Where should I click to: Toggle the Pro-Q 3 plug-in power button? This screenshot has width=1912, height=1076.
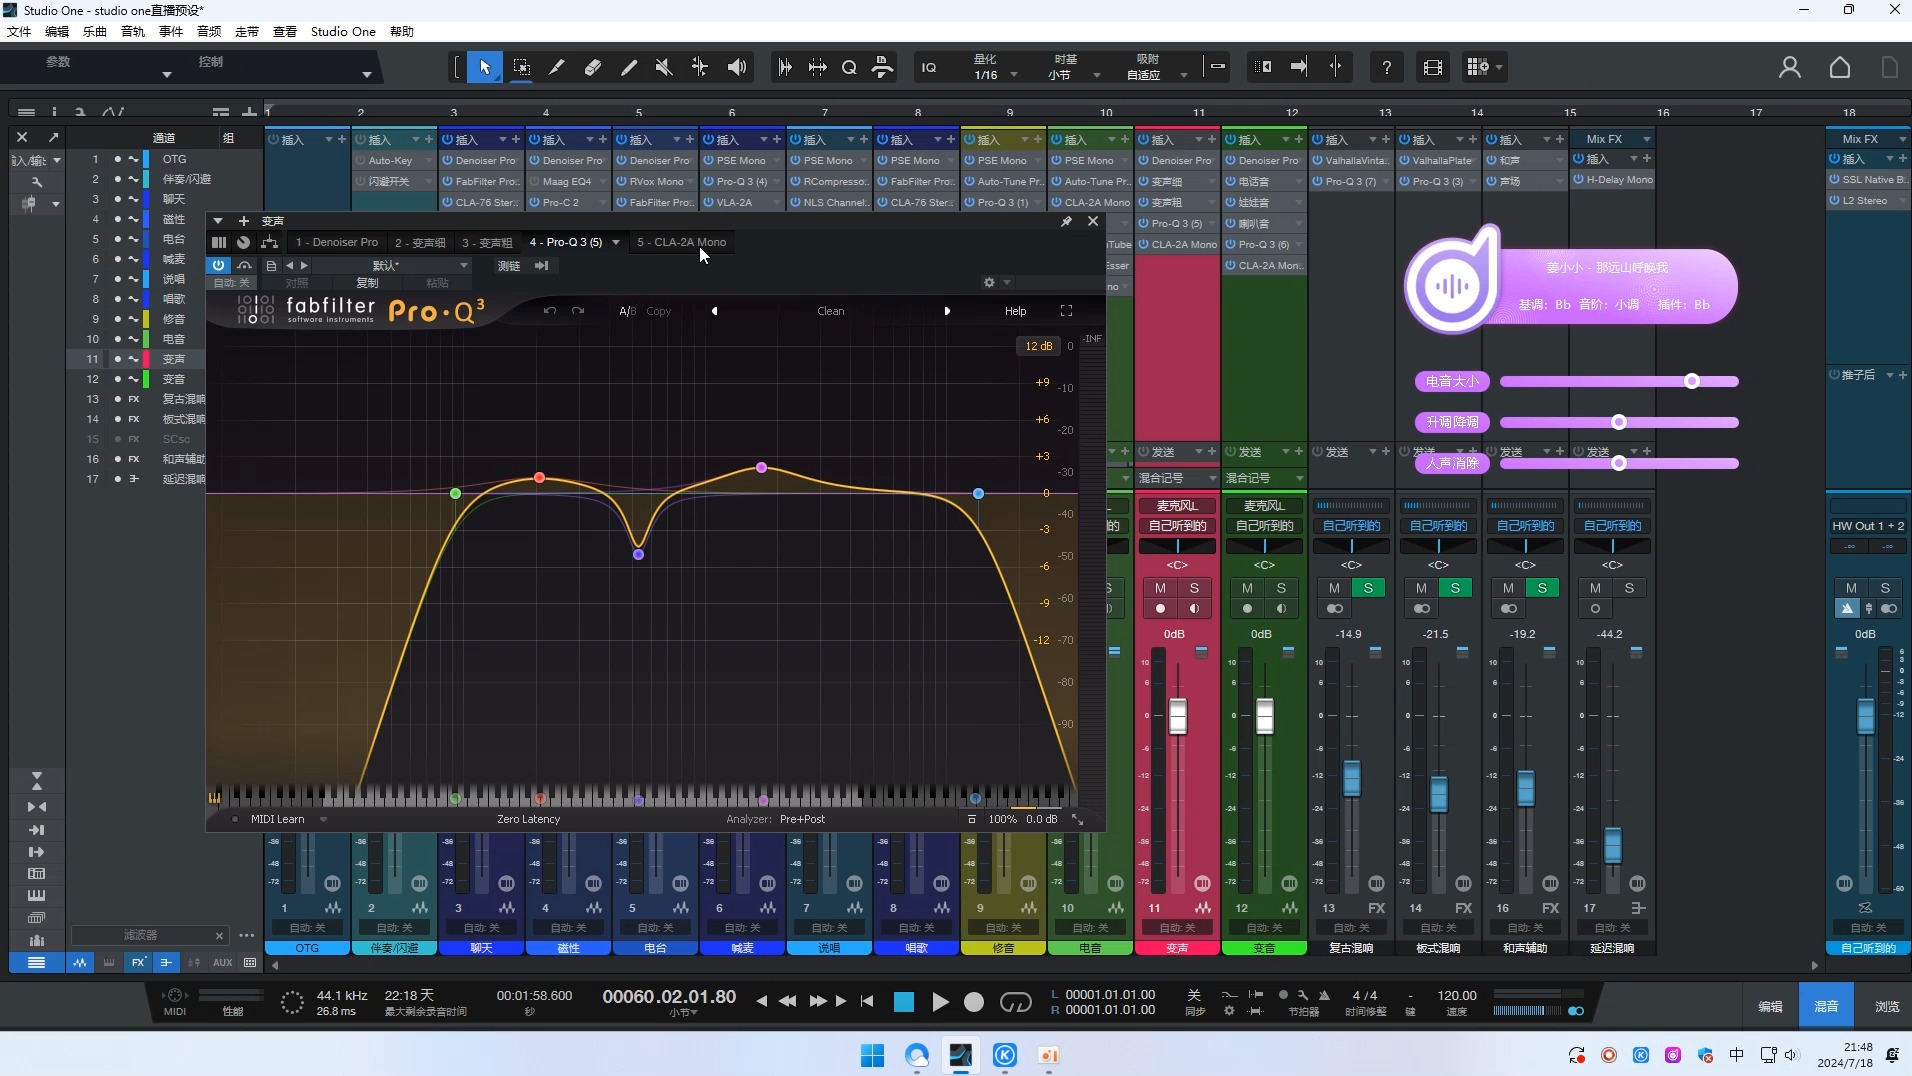[218, 265]
